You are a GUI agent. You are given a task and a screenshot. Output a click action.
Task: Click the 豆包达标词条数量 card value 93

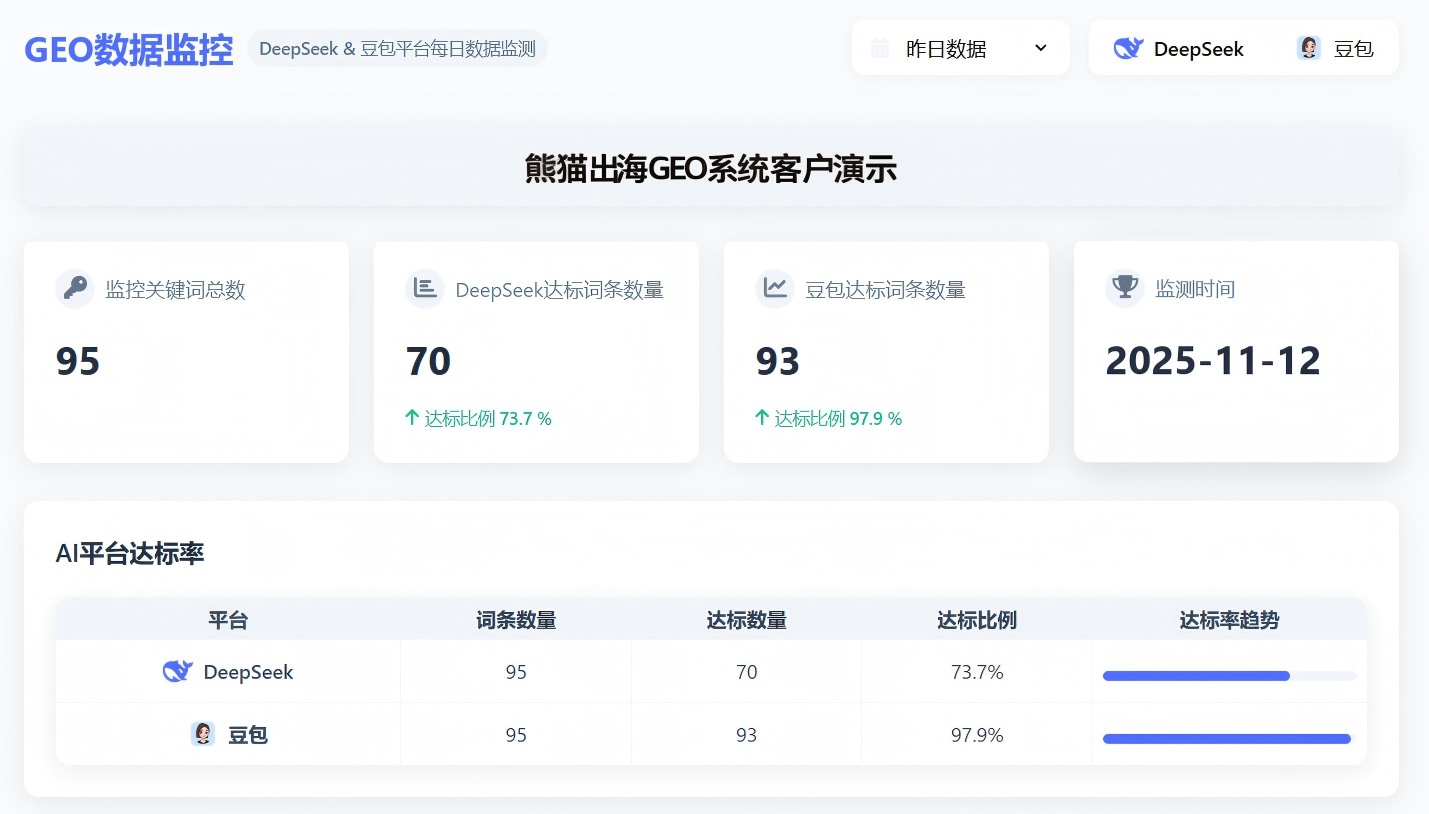[778, 361]
